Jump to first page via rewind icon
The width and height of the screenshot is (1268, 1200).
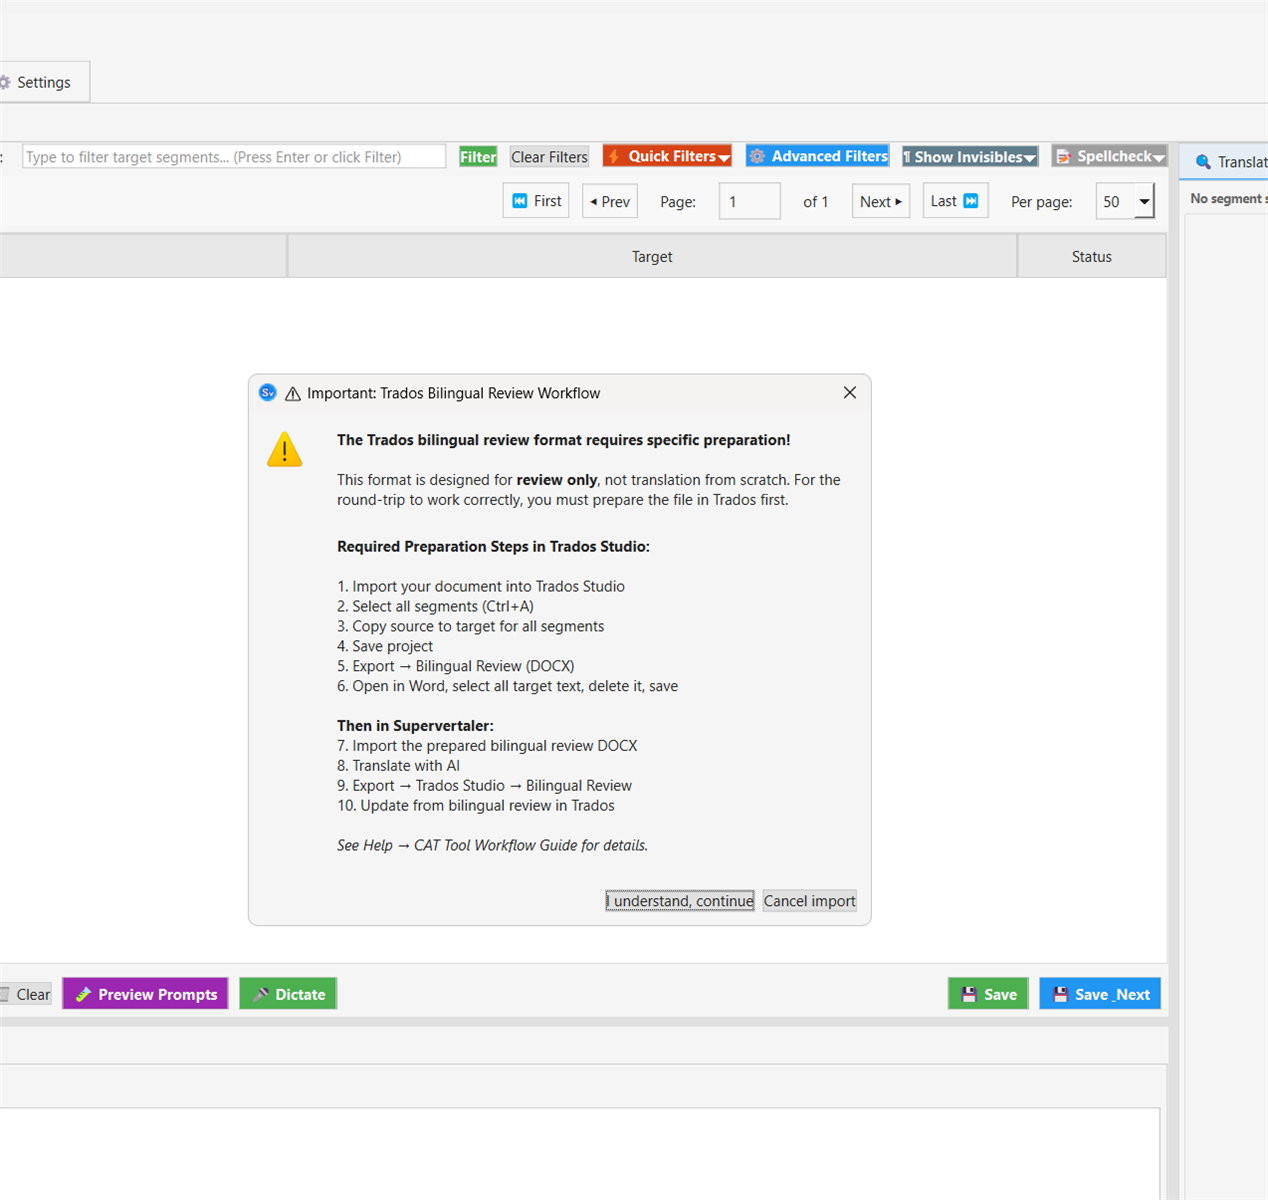click(520, 200)
